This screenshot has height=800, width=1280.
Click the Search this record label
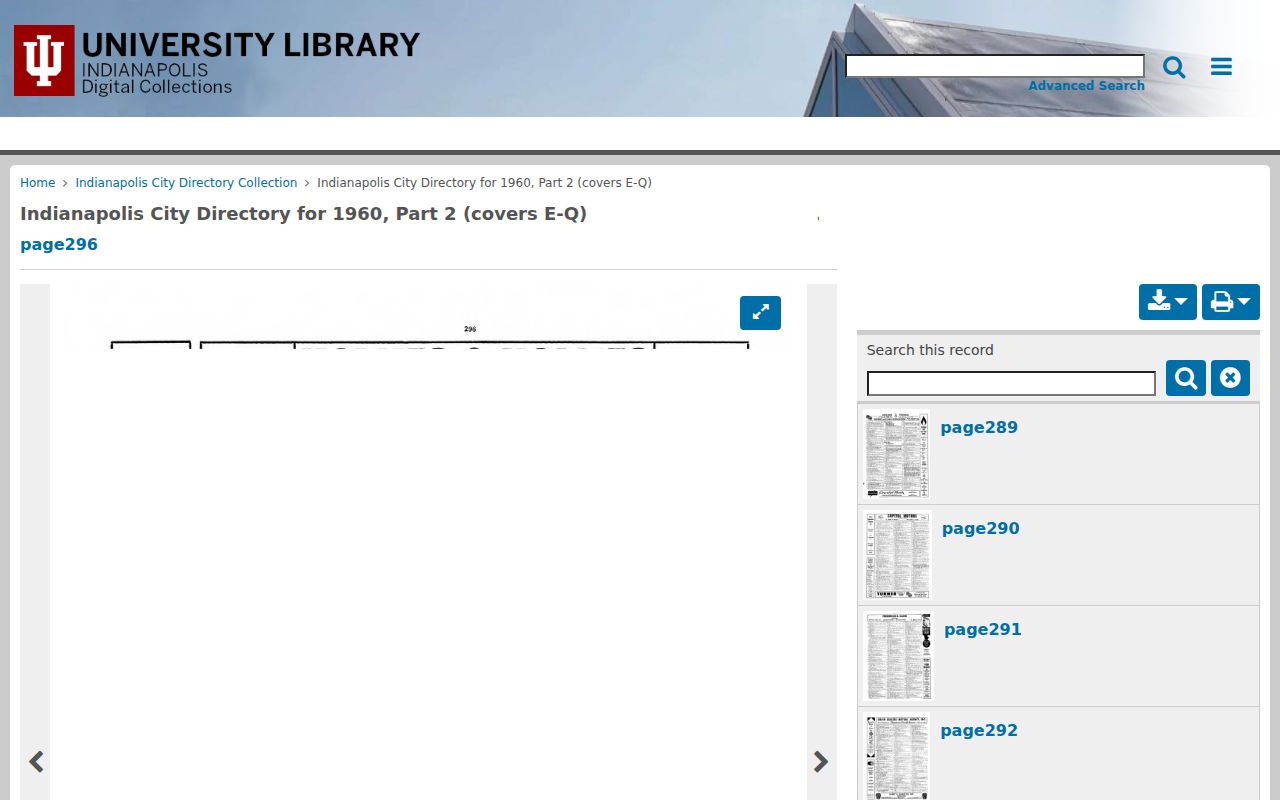click(930, 350)
